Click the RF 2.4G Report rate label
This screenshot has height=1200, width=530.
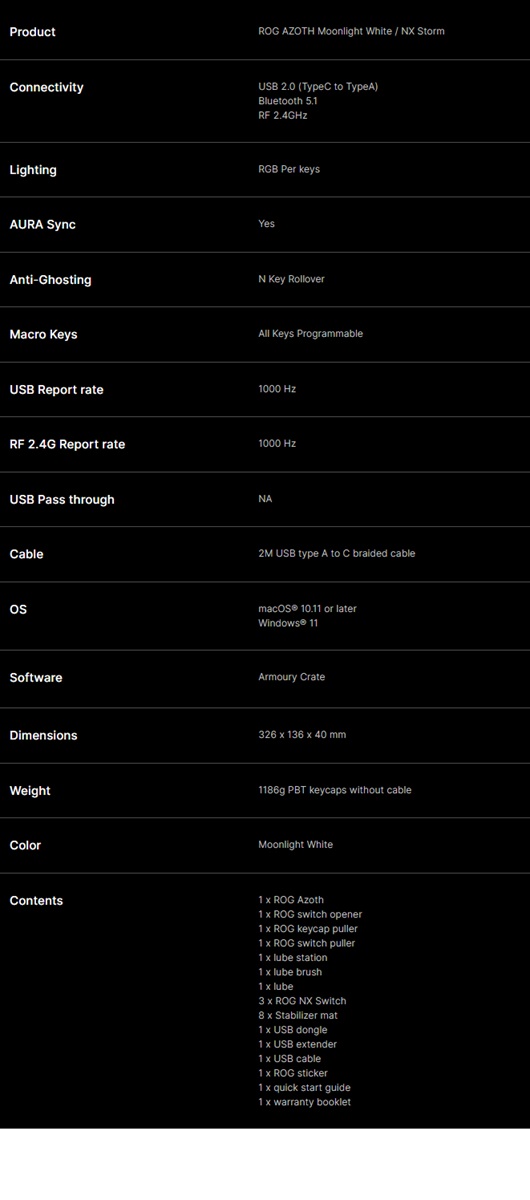click(67, 445)
